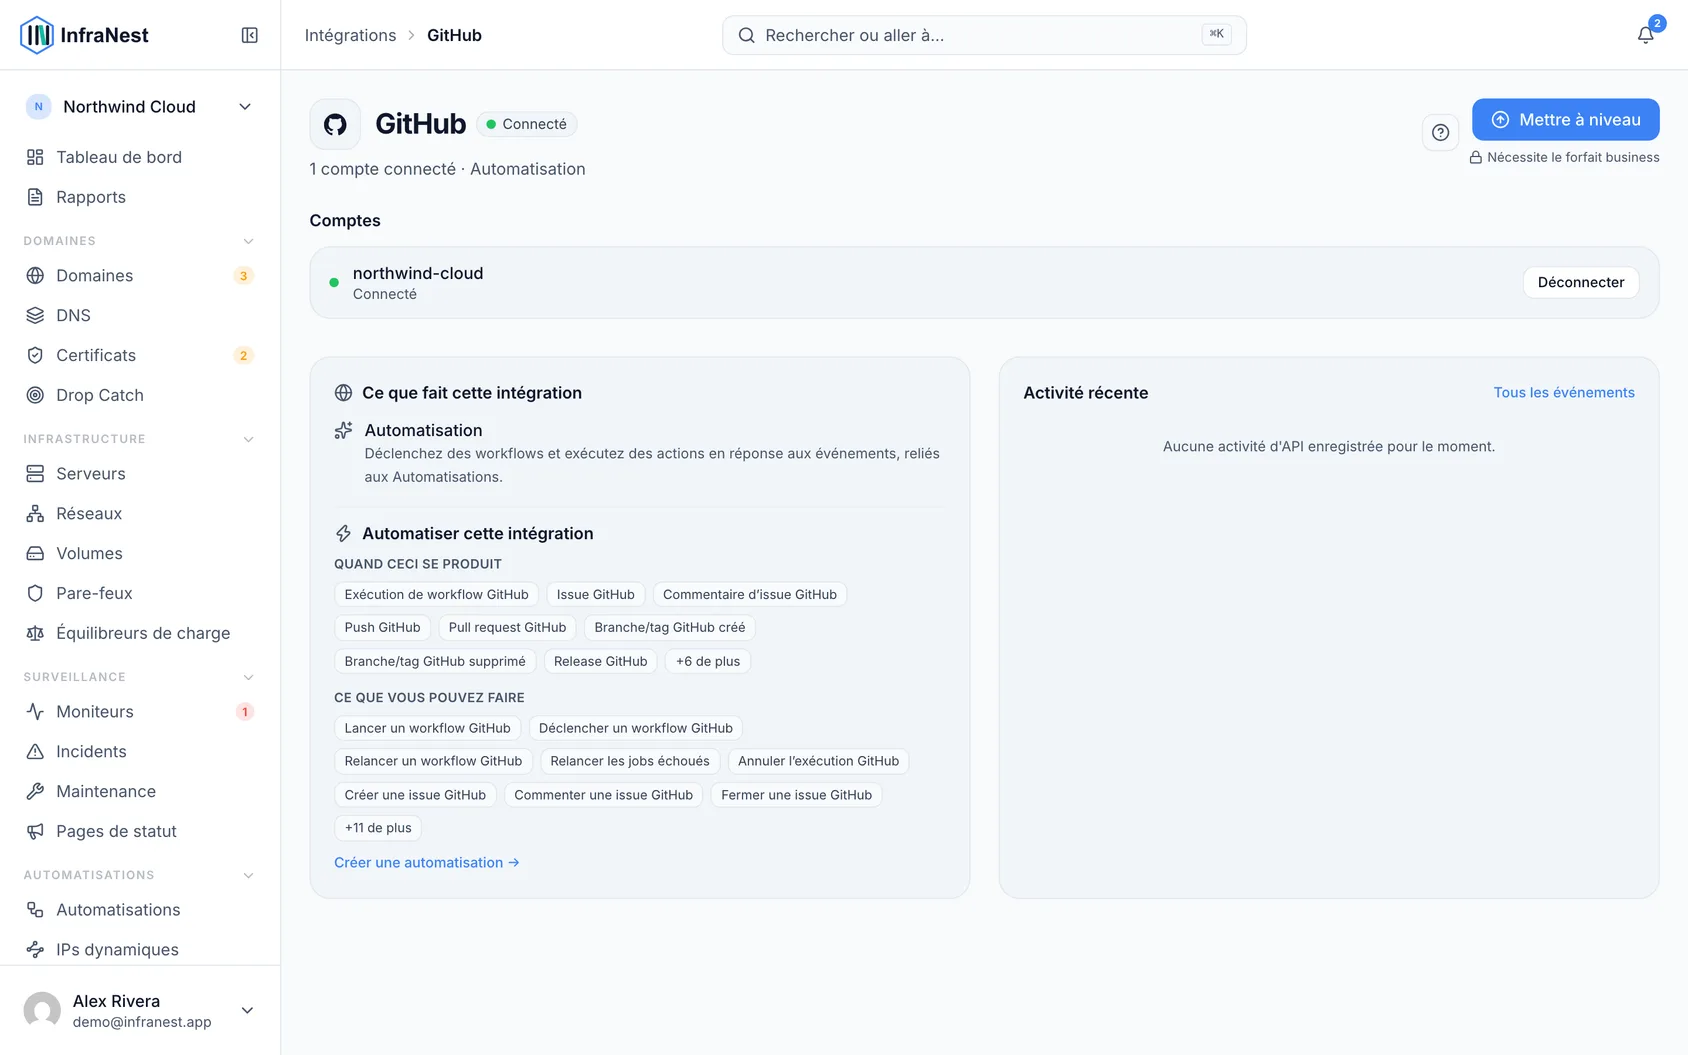Screen dimensions: 1688x1055
Task: Click the Rapports document icon
Action: click(35, 197)
